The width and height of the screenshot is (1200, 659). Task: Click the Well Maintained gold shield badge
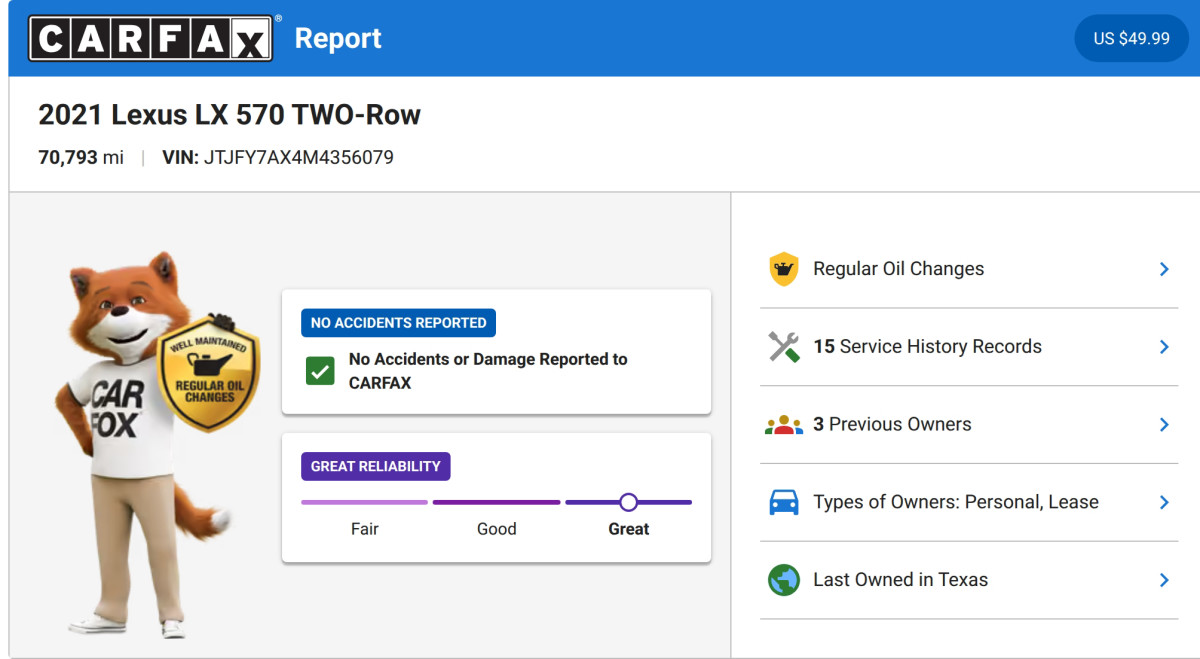(209, 372)
